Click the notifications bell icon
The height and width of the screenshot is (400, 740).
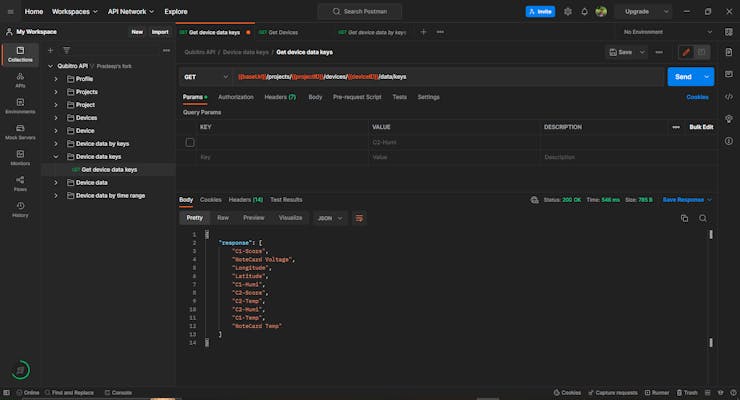pyautogui.click(x=584, y=12)
